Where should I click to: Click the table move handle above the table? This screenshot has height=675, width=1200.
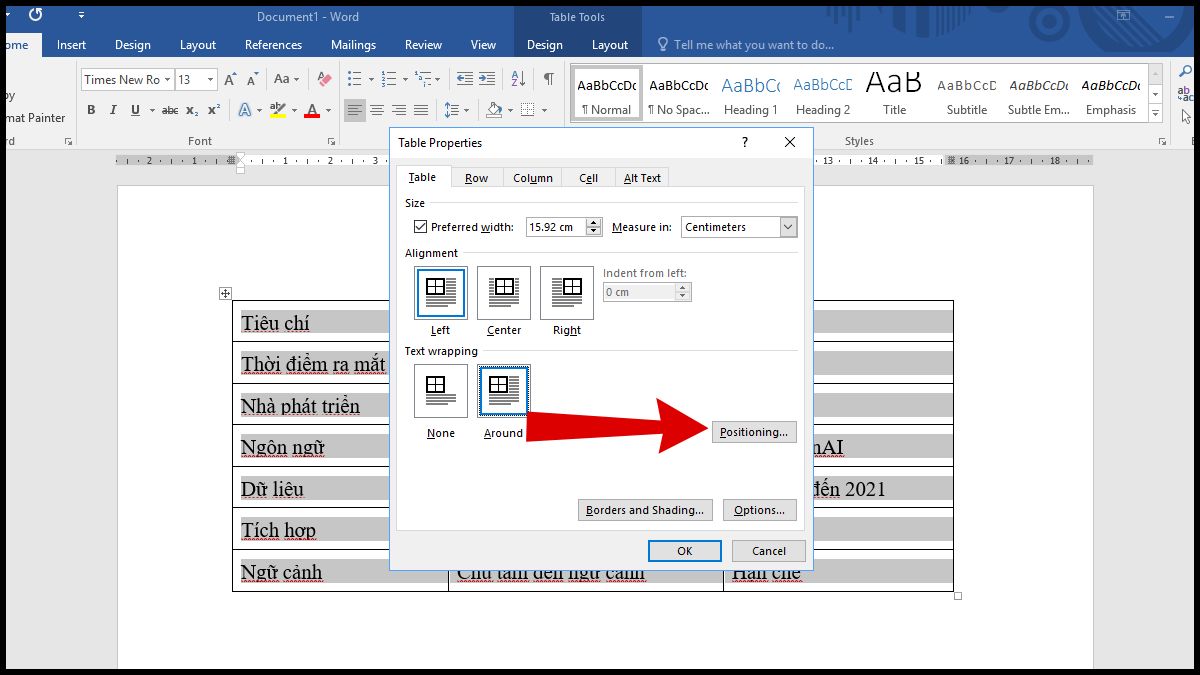[225, 293]
